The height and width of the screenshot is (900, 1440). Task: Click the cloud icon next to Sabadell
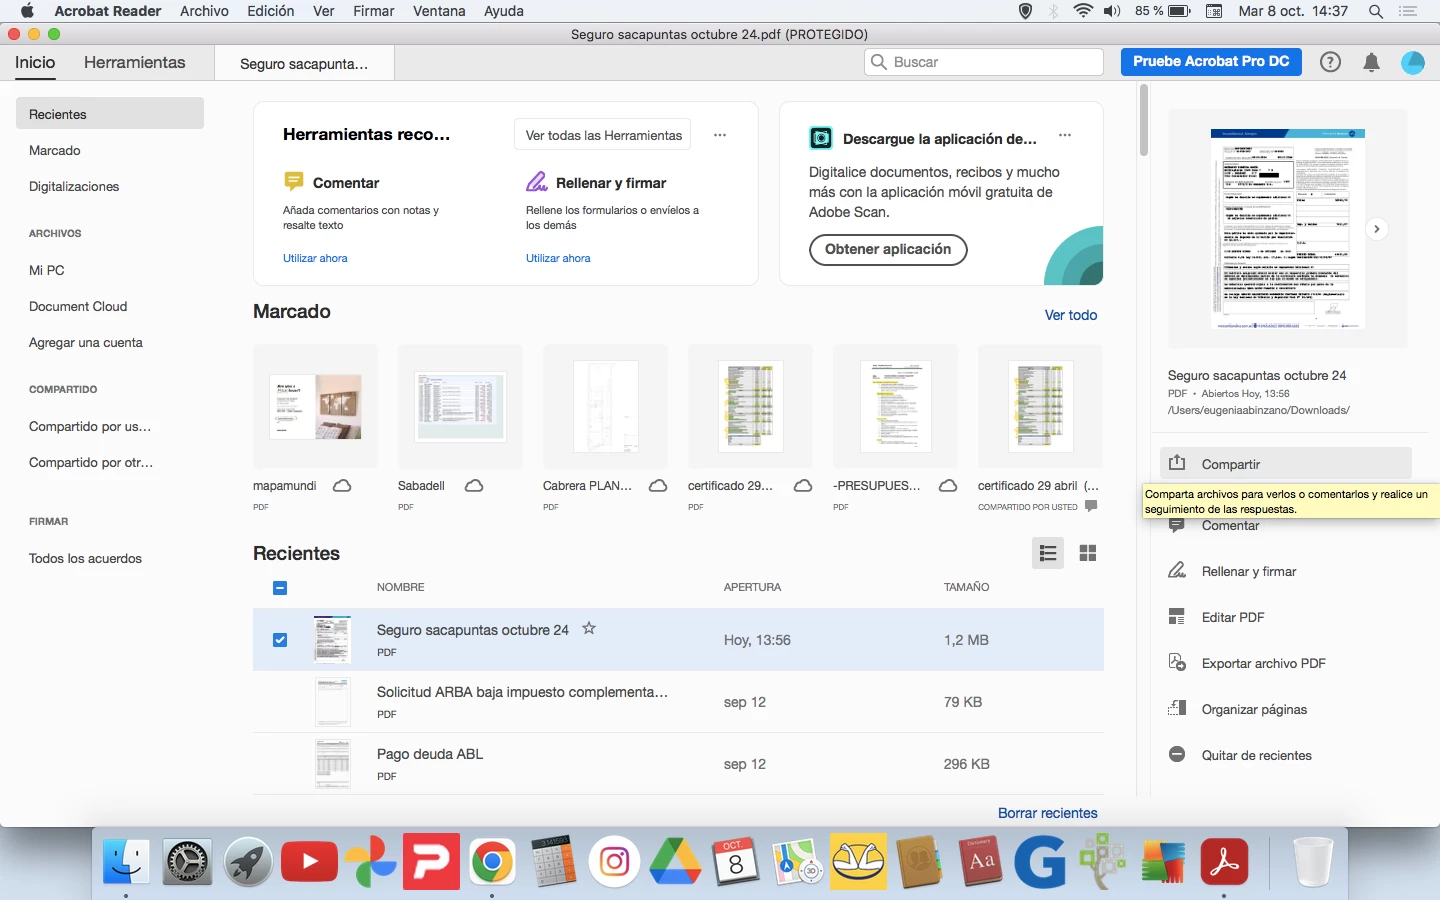point(474,486)
